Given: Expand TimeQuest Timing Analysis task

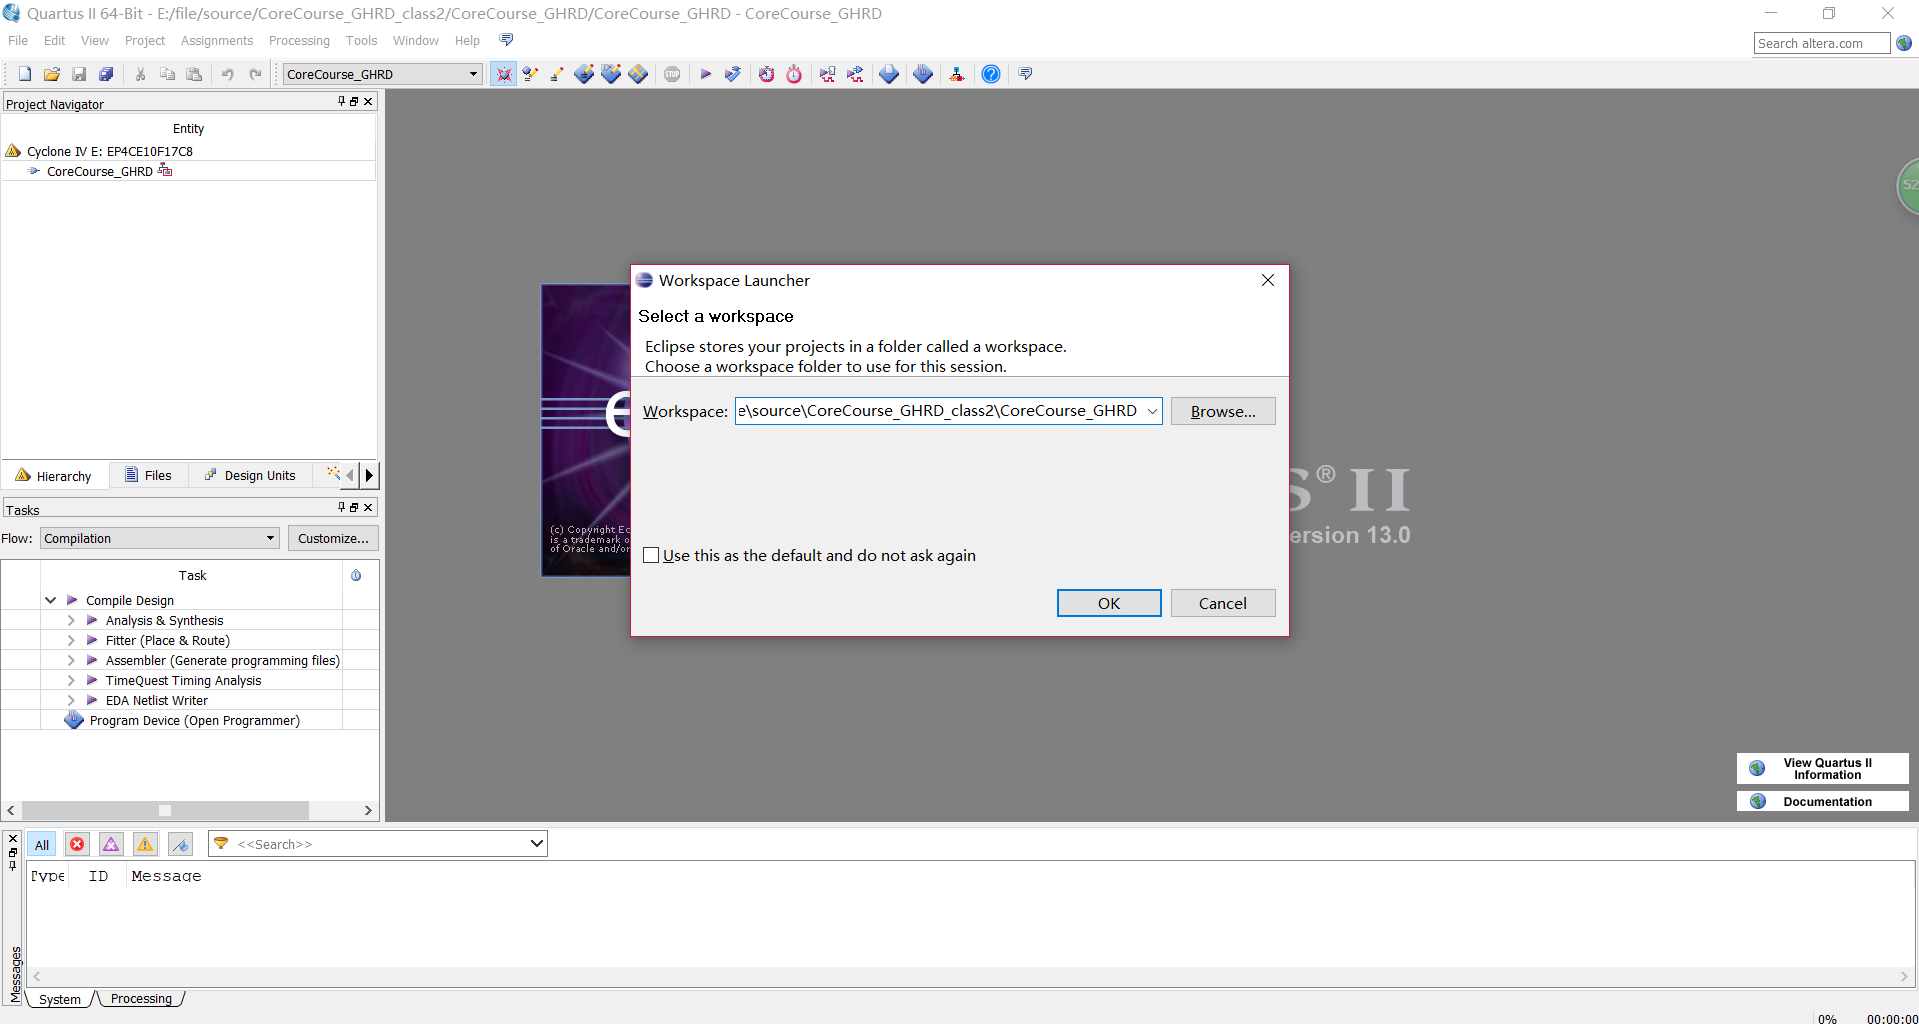Looking at the screenshot, I should click(71, 680).
